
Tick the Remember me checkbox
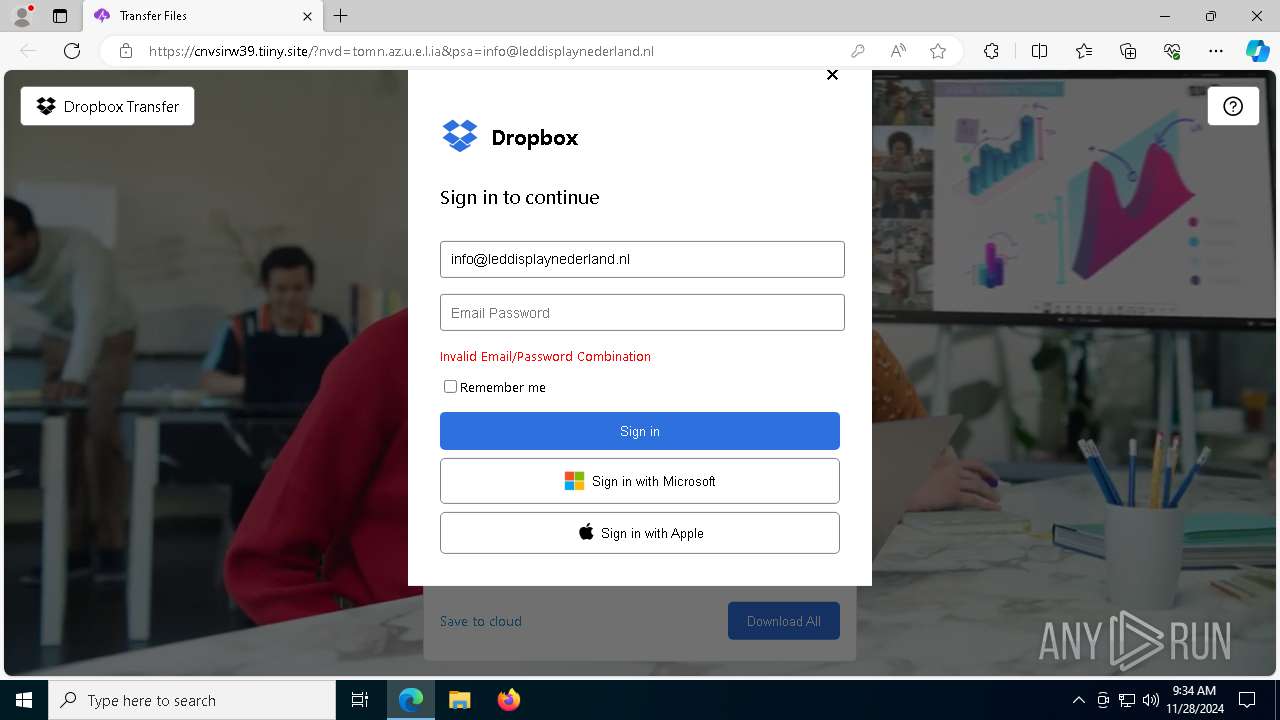pyautogui.click(x=450, y=387)
